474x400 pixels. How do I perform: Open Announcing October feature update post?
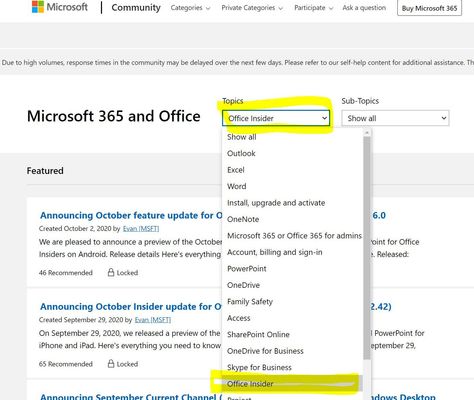pos(131,215)
